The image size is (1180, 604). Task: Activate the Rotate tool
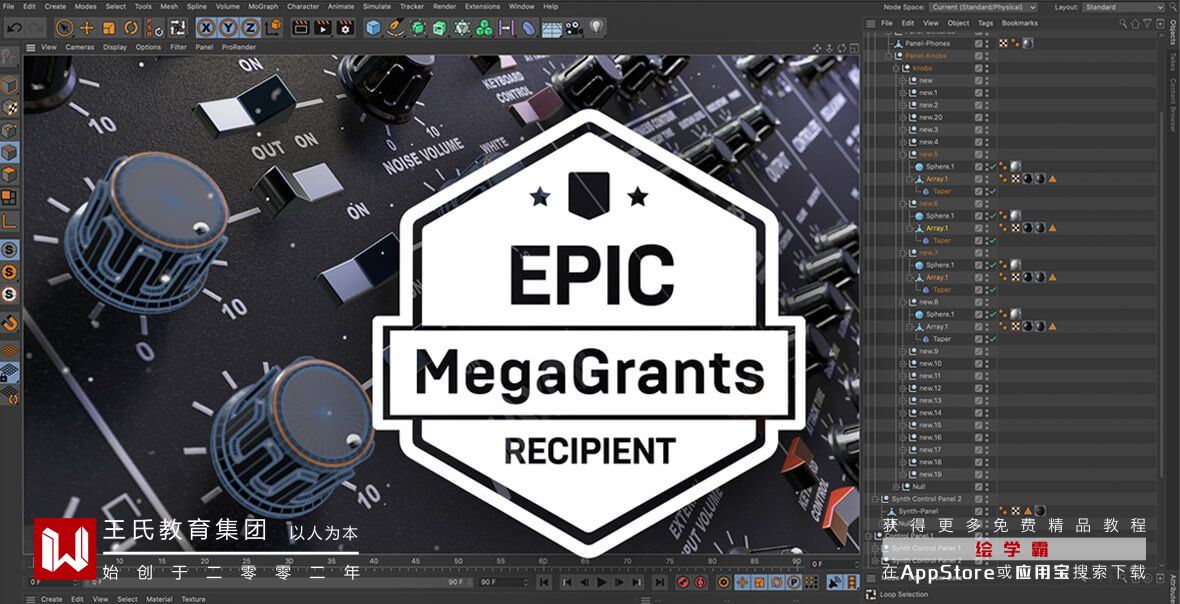click(132, 29)
